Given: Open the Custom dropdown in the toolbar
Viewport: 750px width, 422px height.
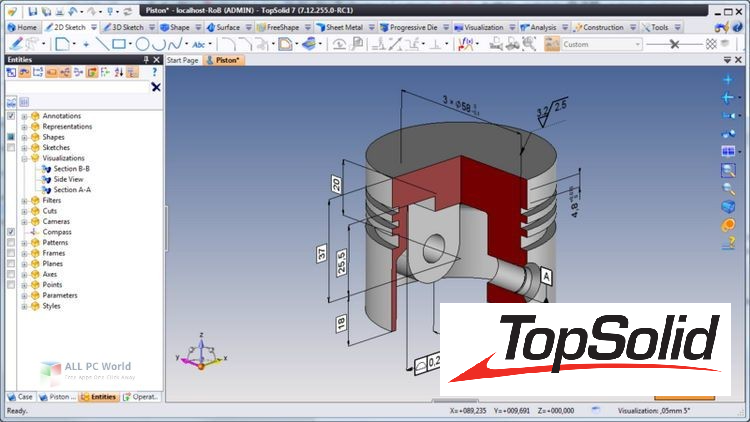Looking at the screenshot, I should coord(601,44).
